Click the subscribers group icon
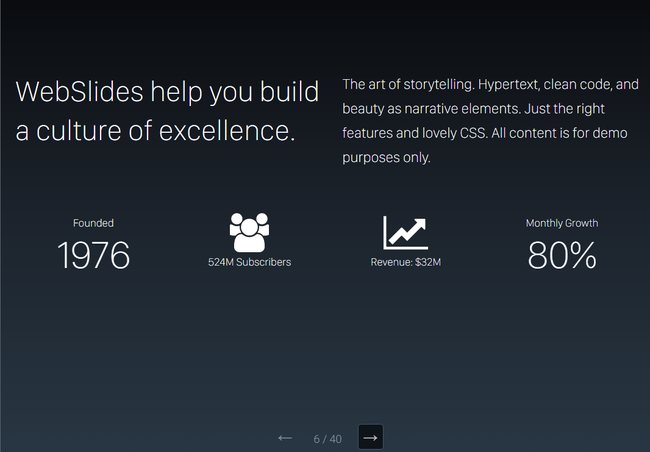Viewport: 650px width, 452px height. [x=249, y=232]
